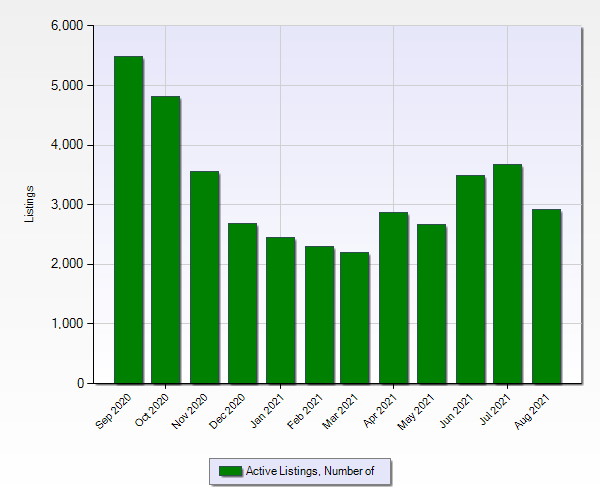Click the May 2021 bar
The image size is (600, 500).
coord(431,304)
